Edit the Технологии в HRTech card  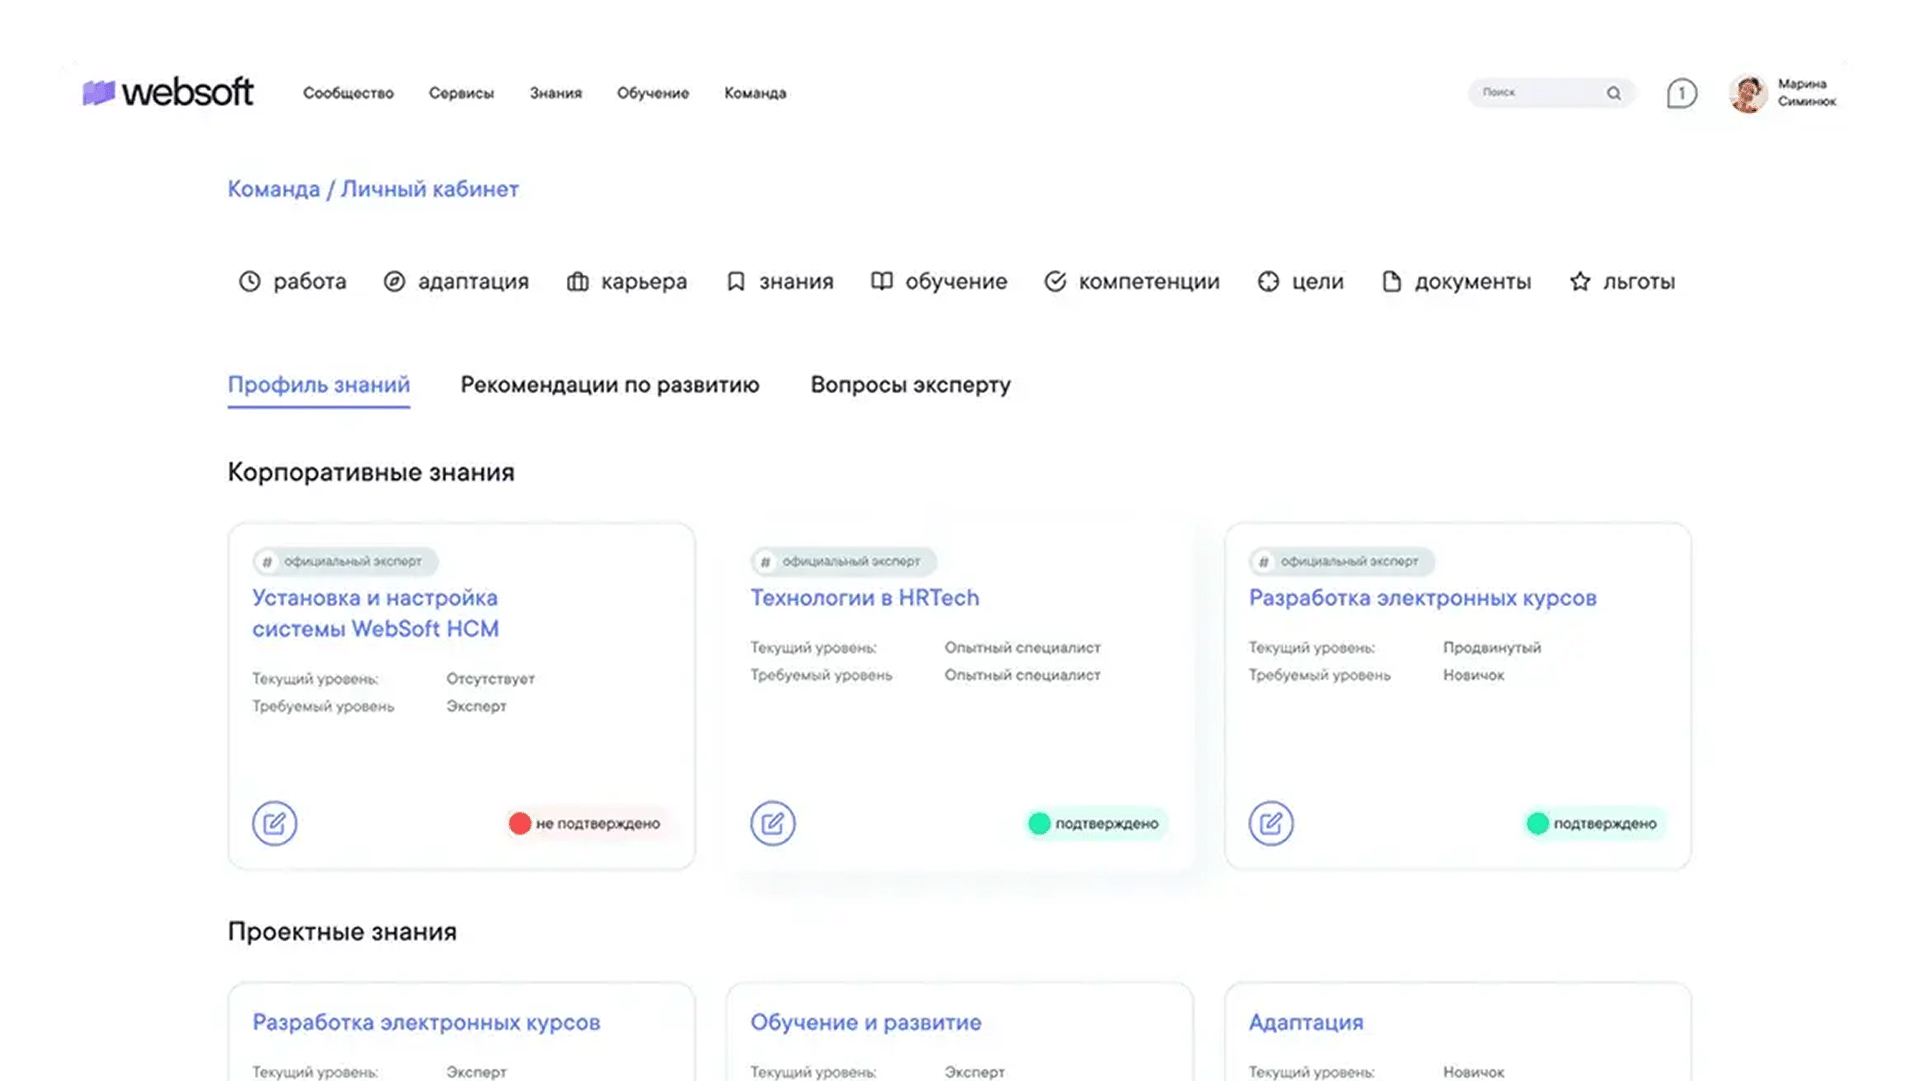[772, 823]
